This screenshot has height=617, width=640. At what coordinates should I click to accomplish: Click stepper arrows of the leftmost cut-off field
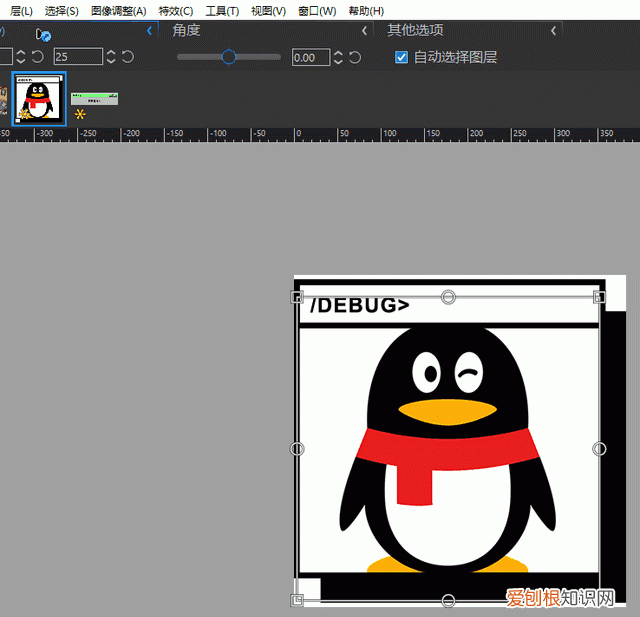point(21,57)
